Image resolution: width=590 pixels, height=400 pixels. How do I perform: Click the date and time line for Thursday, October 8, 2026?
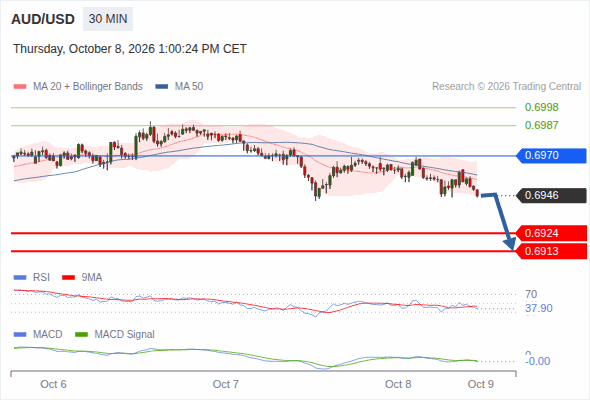pyautogui.click(x=130, y=49)
